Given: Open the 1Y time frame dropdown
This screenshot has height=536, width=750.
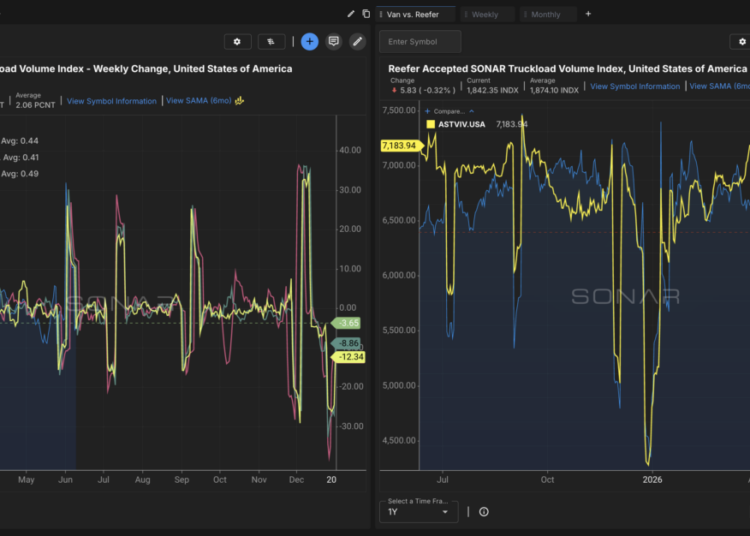Looking at the screenshot, I should click(x=419, y=512).
